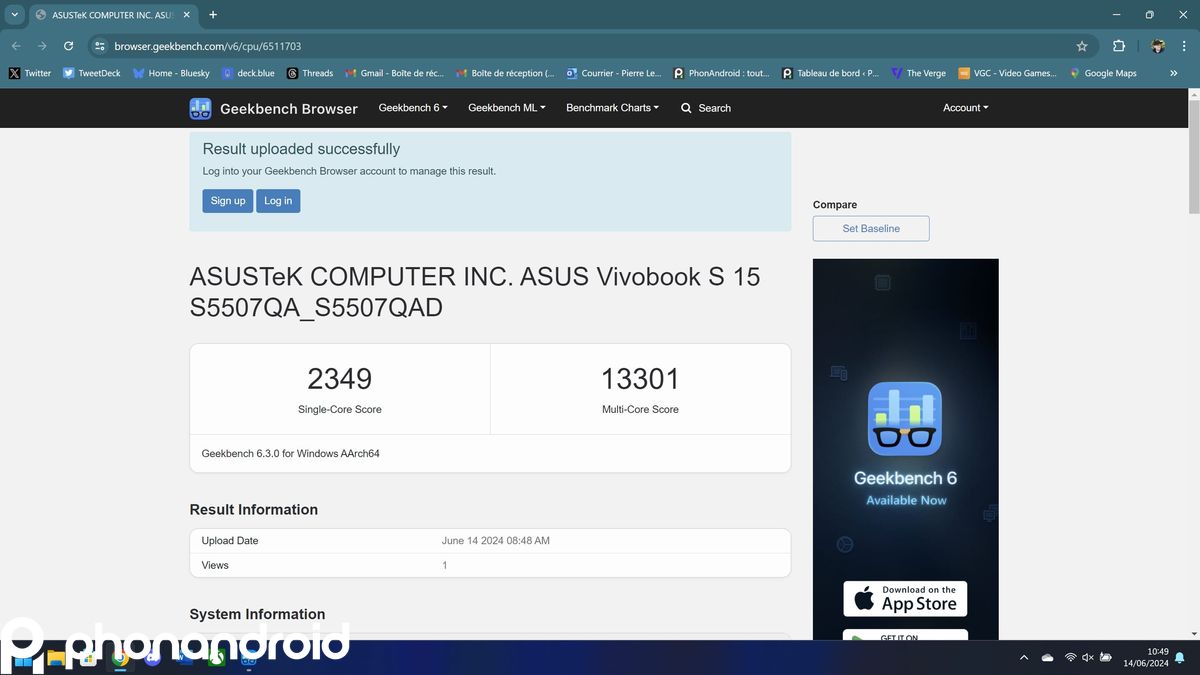Show more bookmarks with the overflow chevron
This screenshot has width=1200, height=675.
pos(1173,73)
